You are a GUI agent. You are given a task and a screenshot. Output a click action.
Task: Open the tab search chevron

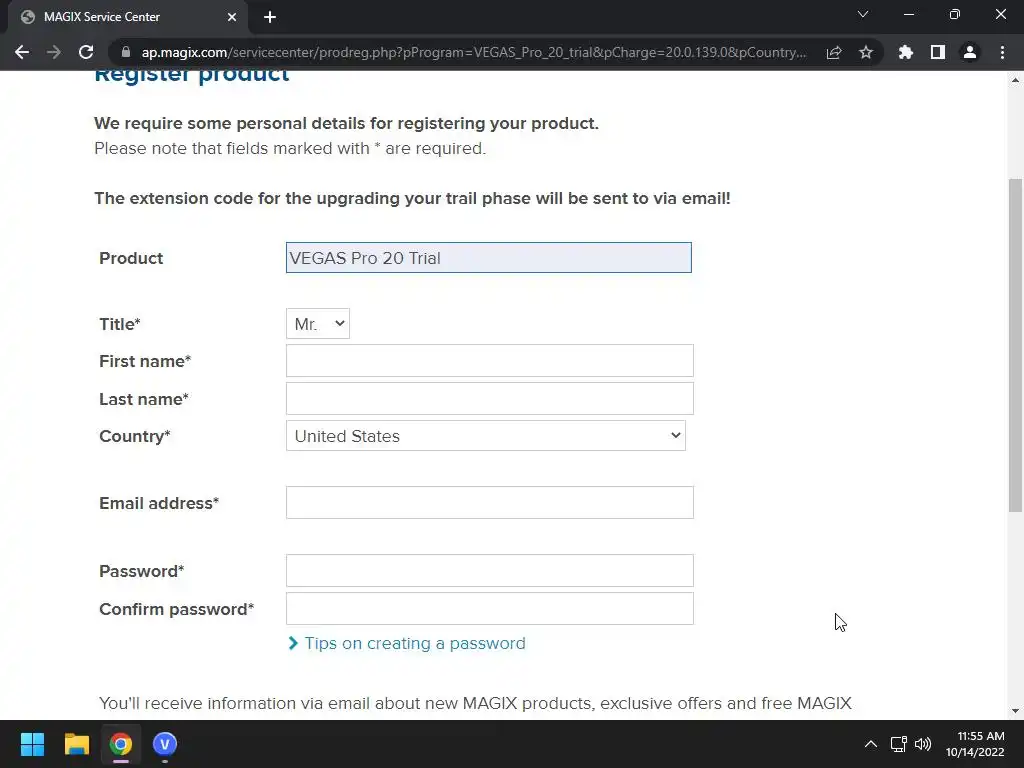pos(863,14)
